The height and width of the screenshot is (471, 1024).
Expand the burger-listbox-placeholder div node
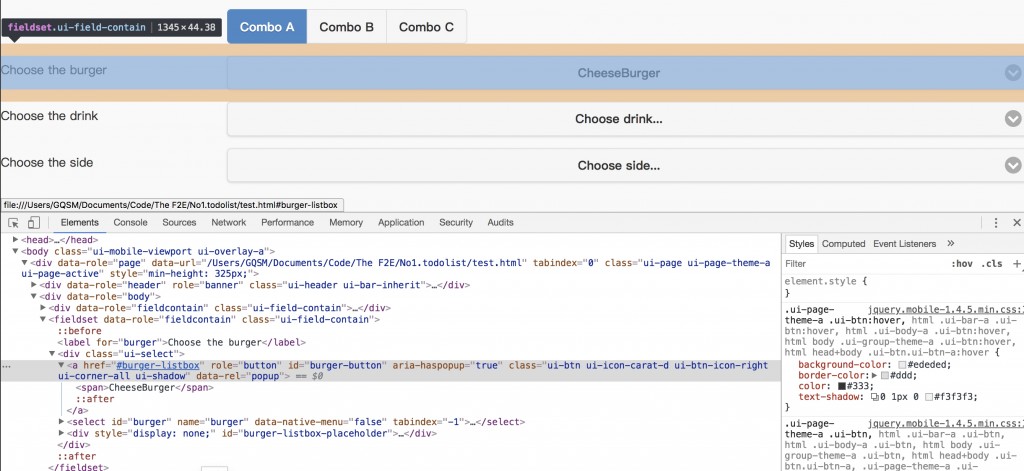(x=61, y=433)
